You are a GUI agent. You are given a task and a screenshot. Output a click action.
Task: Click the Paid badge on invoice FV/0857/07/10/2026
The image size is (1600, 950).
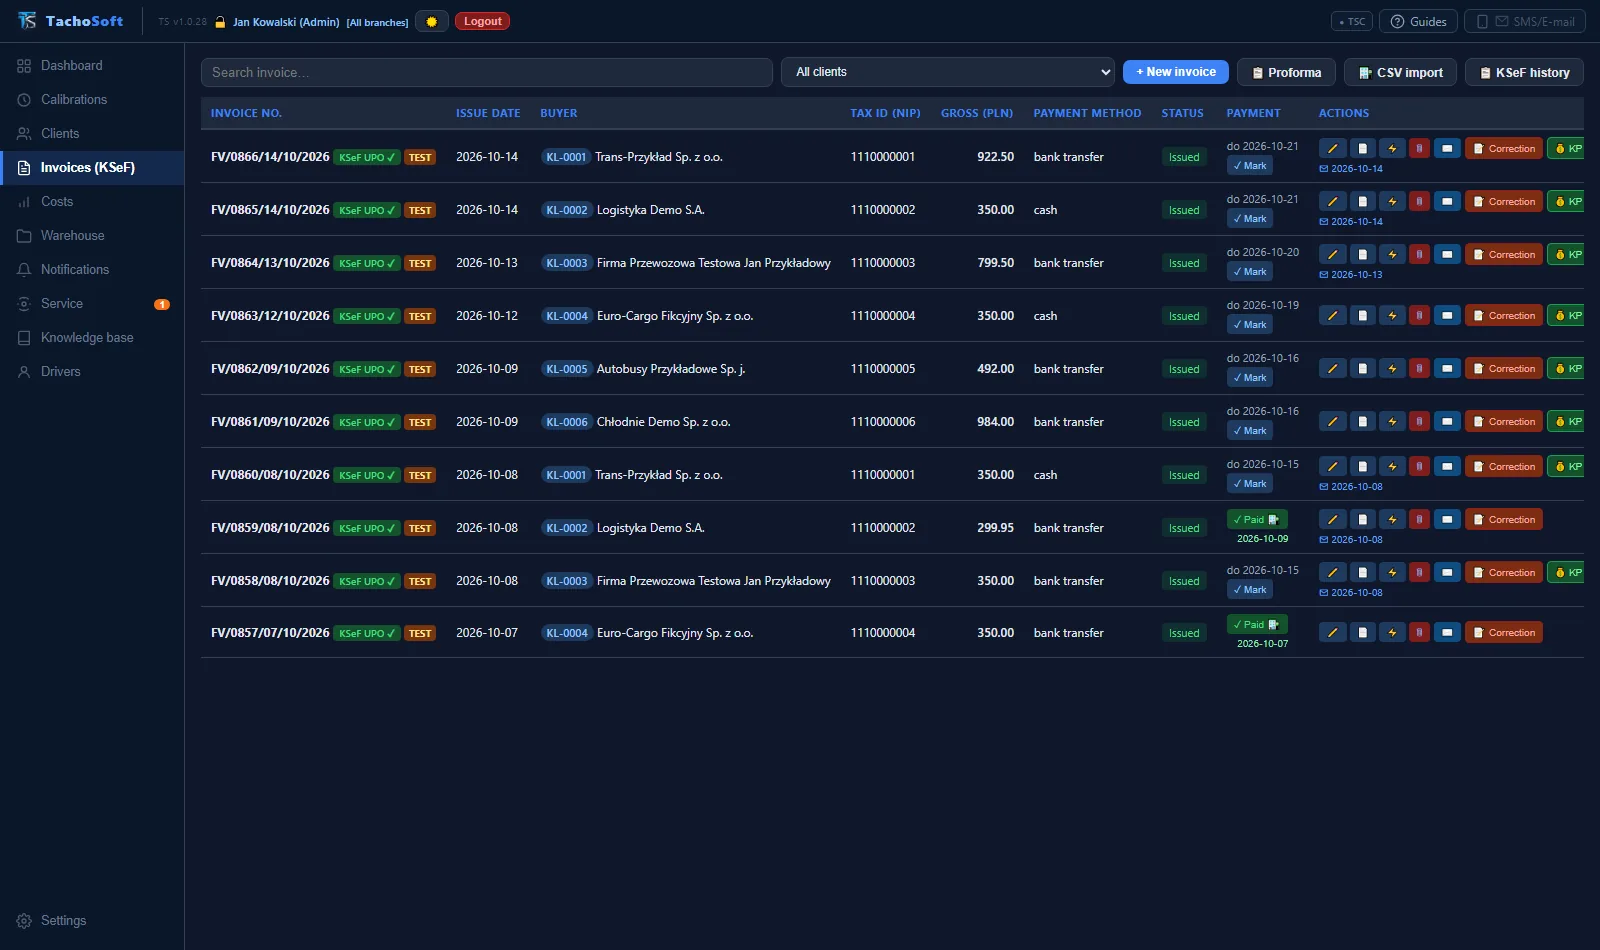pyautogui.click(x=1257, y=625)
